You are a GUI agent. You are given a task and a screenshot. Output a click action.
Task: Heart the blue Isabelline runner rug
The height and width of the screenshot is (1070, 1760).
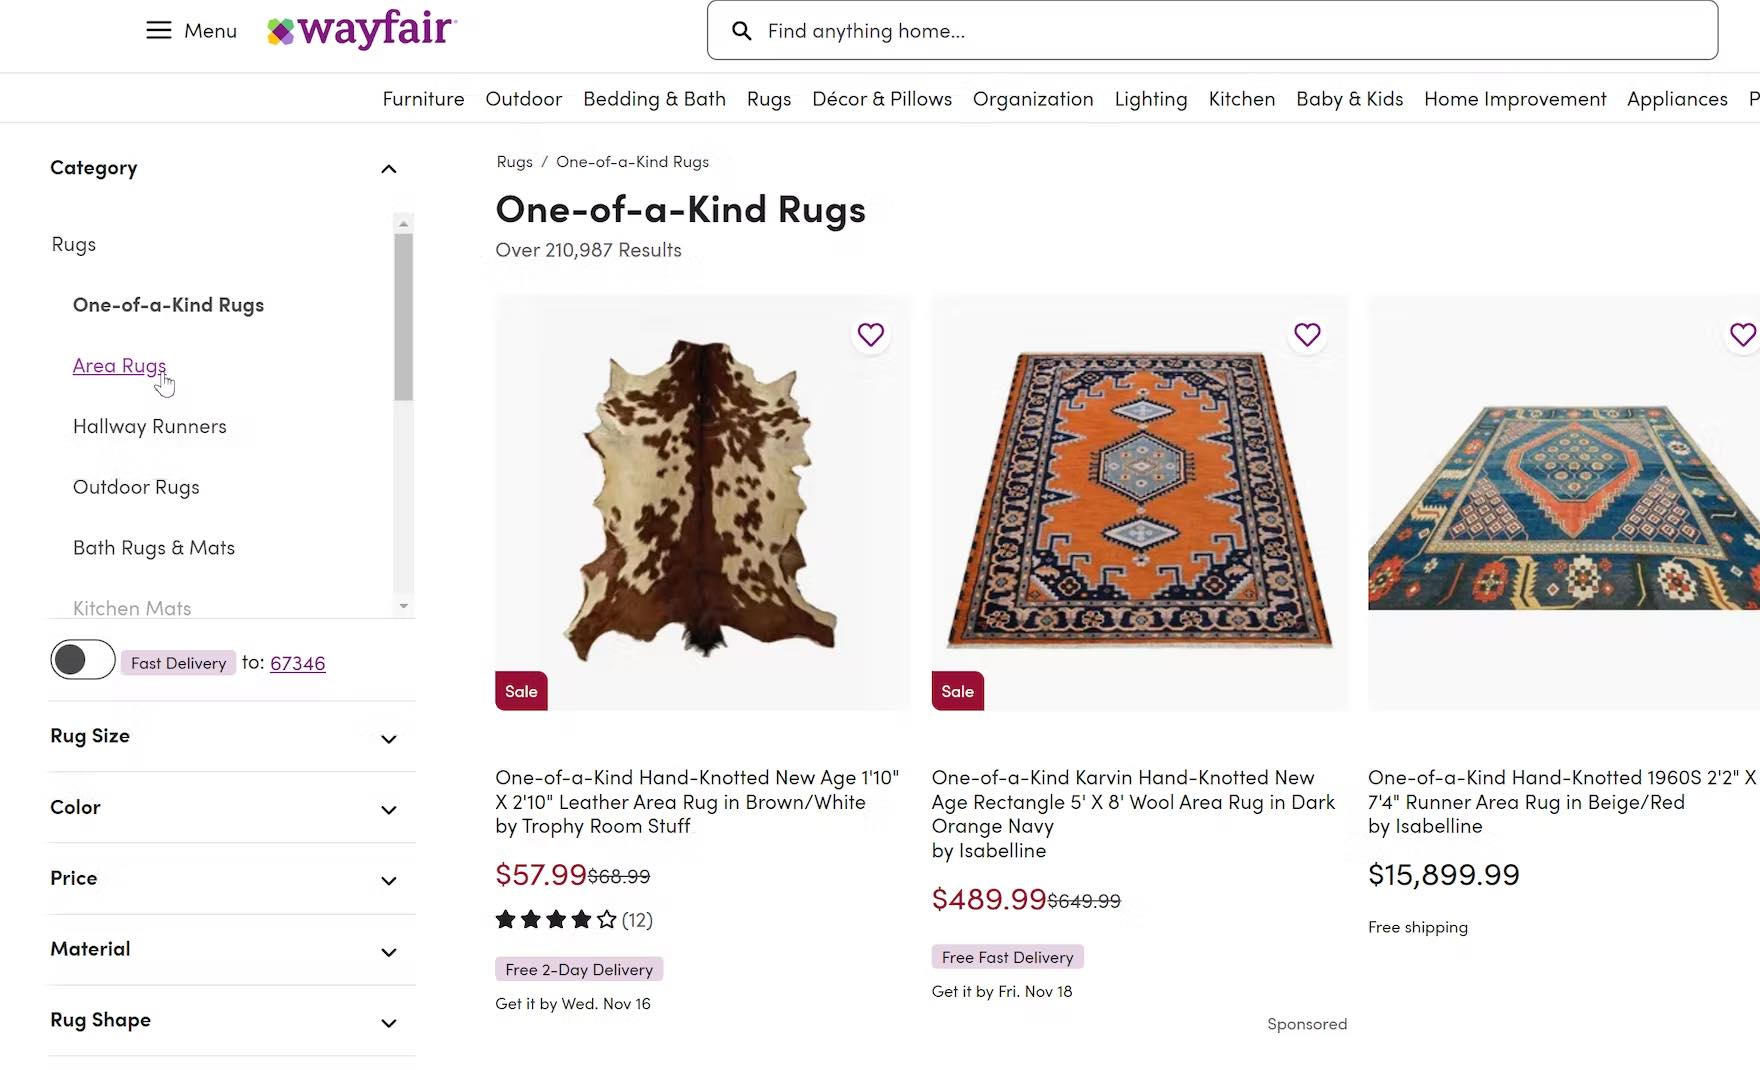1742,334
